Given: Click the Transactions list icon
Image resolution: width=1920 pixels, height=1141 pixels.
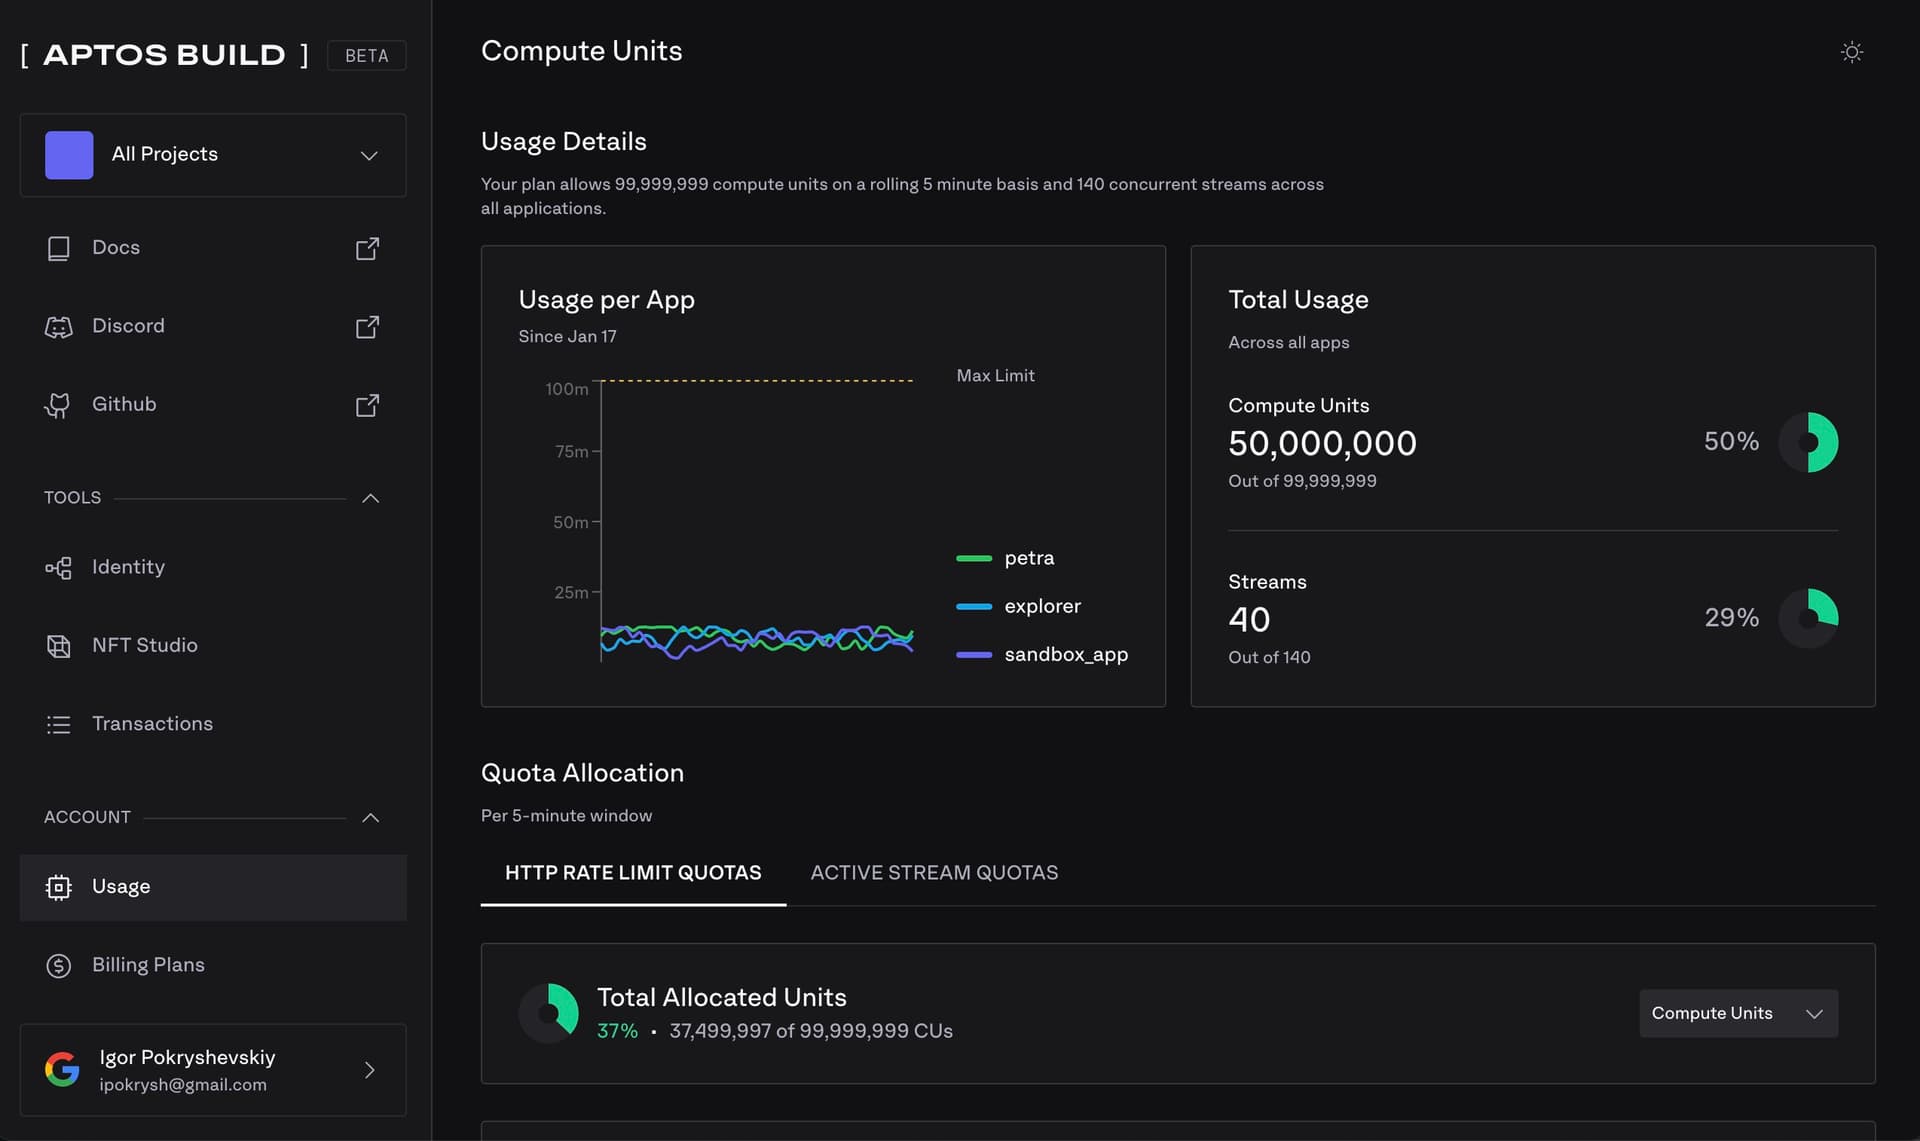Looking at the screenshot, I should [x=59, y=724].
